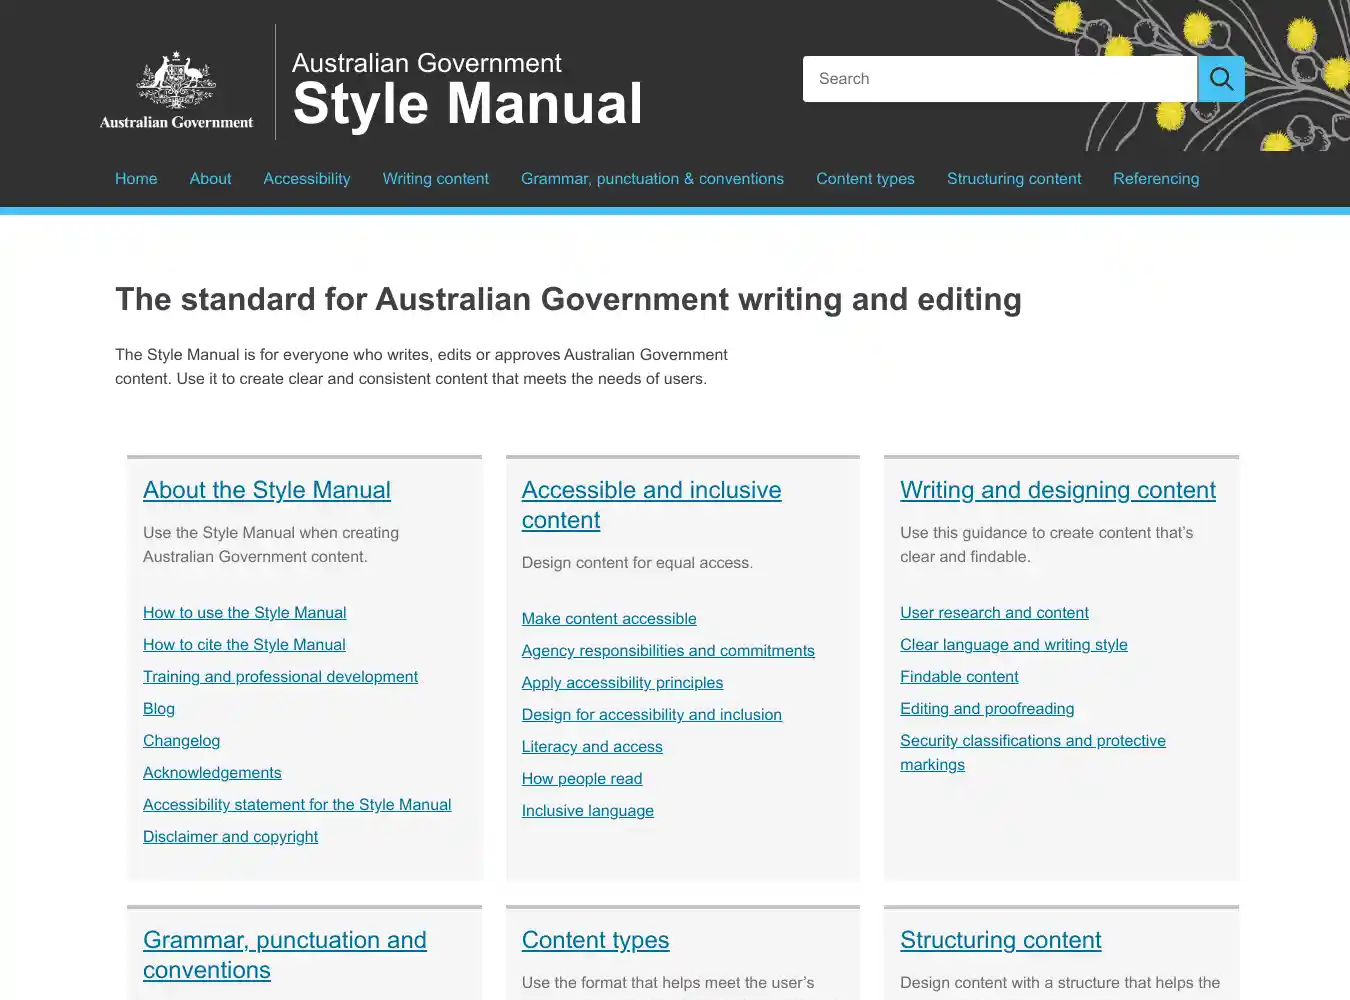1350x1000 pixels.
Task: Open Editing and proofreading link
Action: [x=987, y=709]
